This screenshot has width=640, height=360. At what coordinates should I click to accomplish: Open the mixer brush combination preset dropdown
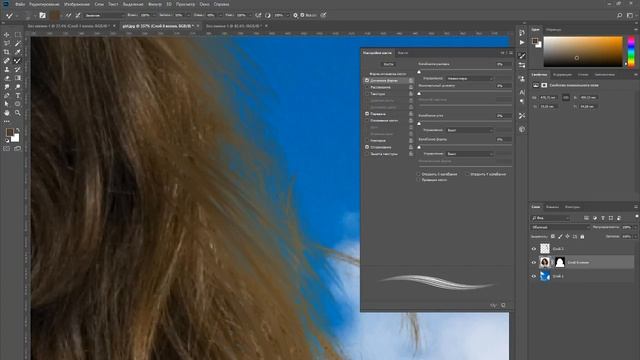click(104, 16)
